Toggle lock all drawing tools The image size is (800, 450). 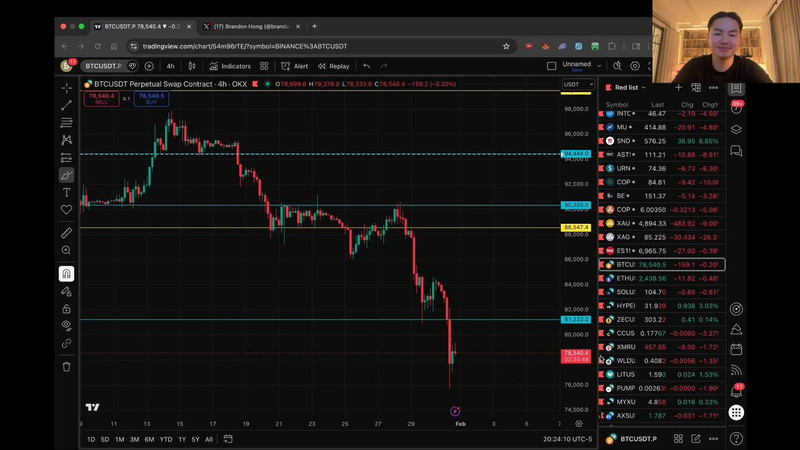point(67,308)
